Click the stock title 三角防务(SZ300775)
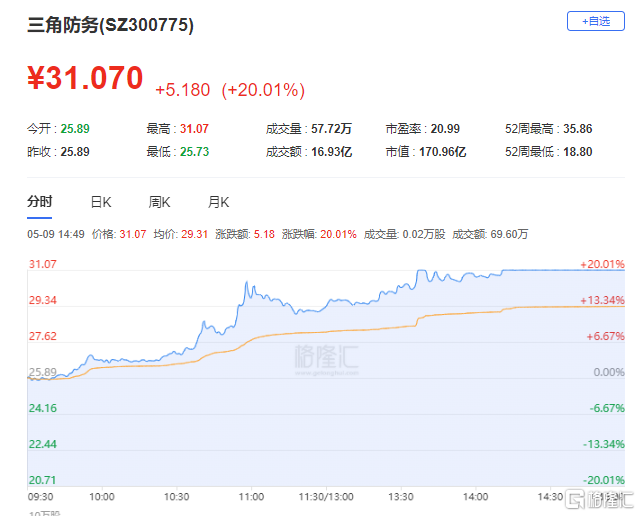 click(x=111, y=25)
